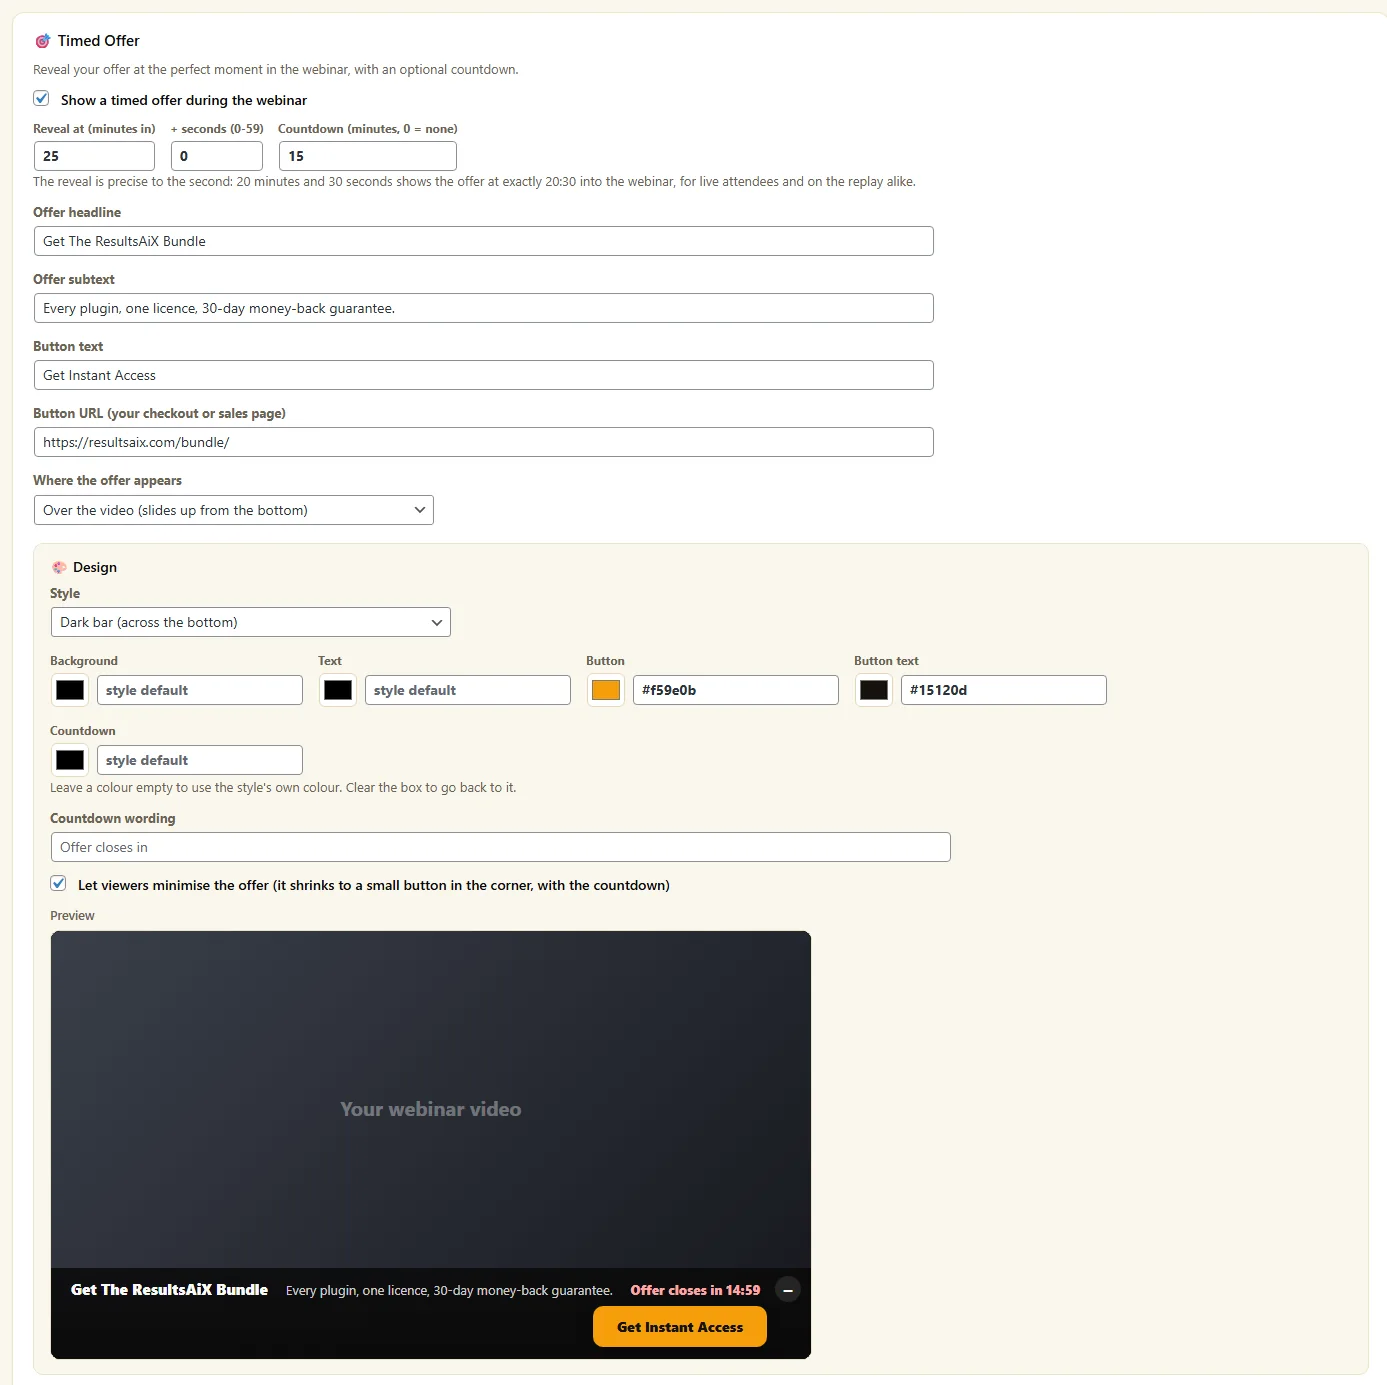1387x1385 pixels.
Task: Open the 'Where the offer appears' dropdown
Action: (x=234, y=510)
